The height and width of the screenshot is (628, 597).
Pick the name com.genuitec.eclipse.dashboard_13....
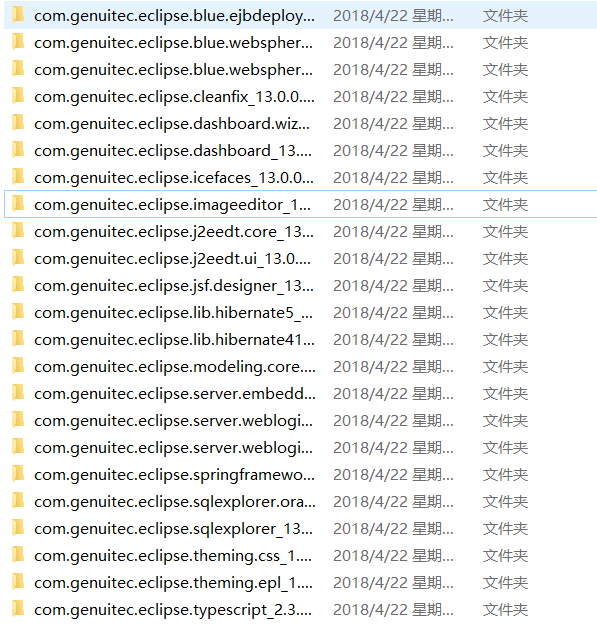[x=173, y=151]
